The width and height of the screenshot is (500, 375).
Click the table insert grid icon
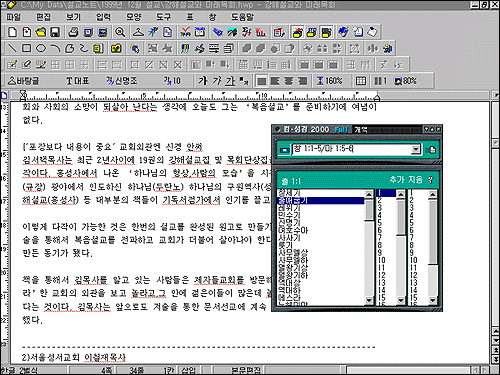point(361,81)
